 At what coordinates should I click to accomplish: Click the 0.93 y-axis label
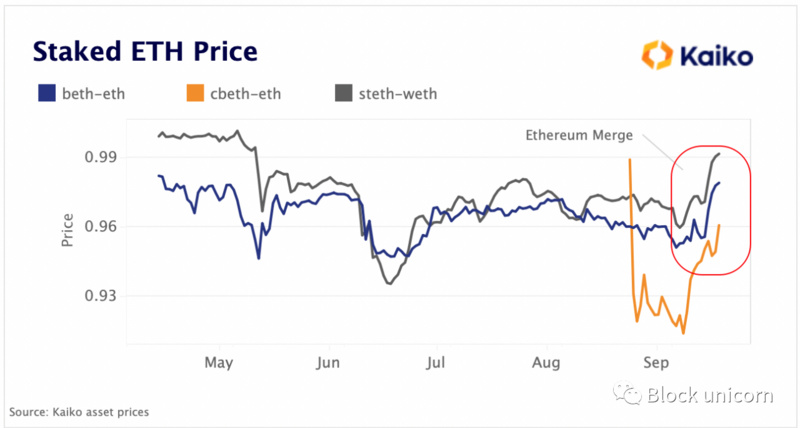click(101, 296)
